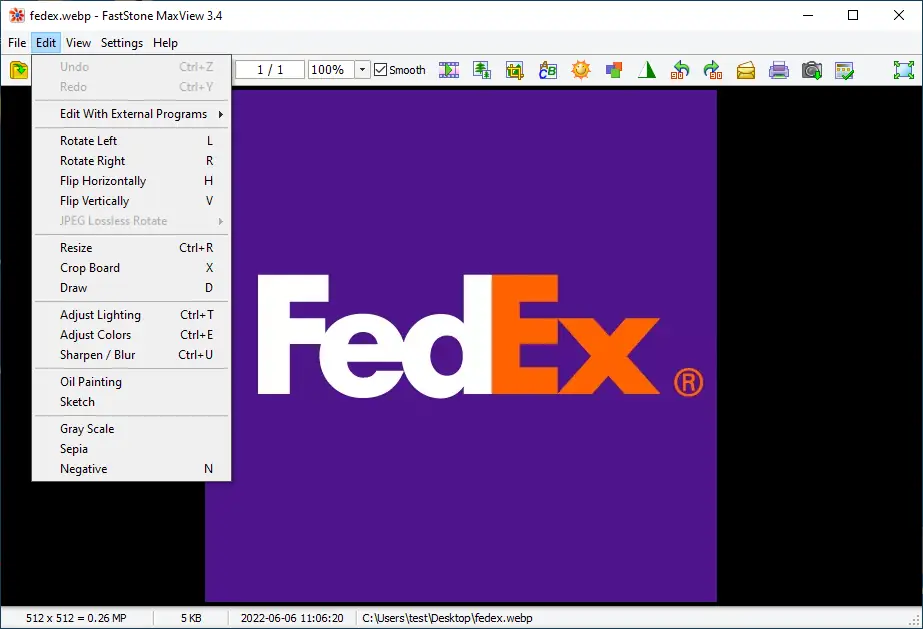Image resolution: width=923 pixels, height=629 pixels.
Task: Open Crop Board from the Edit menu
Action: (x=131, y=268)
